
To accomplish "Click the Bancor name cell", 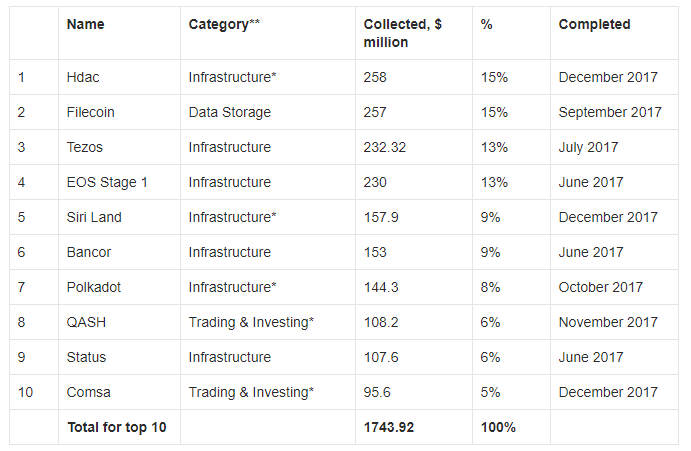I will pyautogui.click(x=88, y=252).
